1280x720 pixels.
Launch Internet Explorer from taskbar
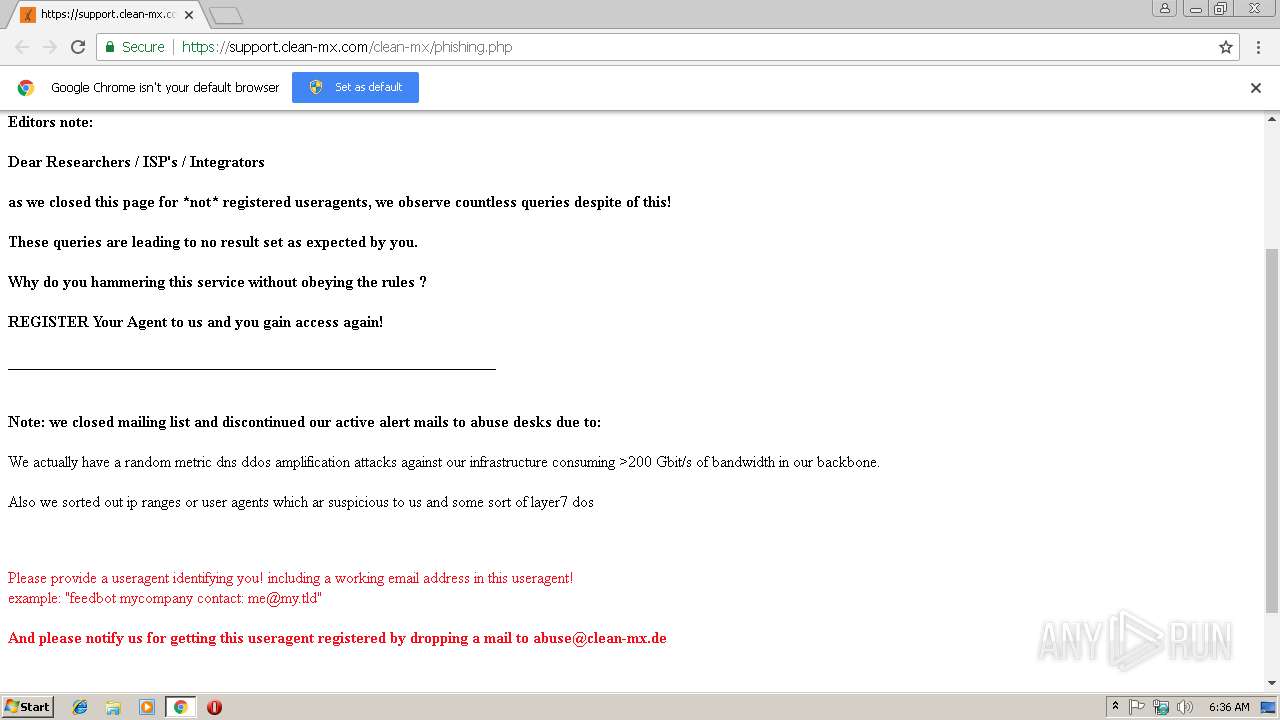pos(80,707)
